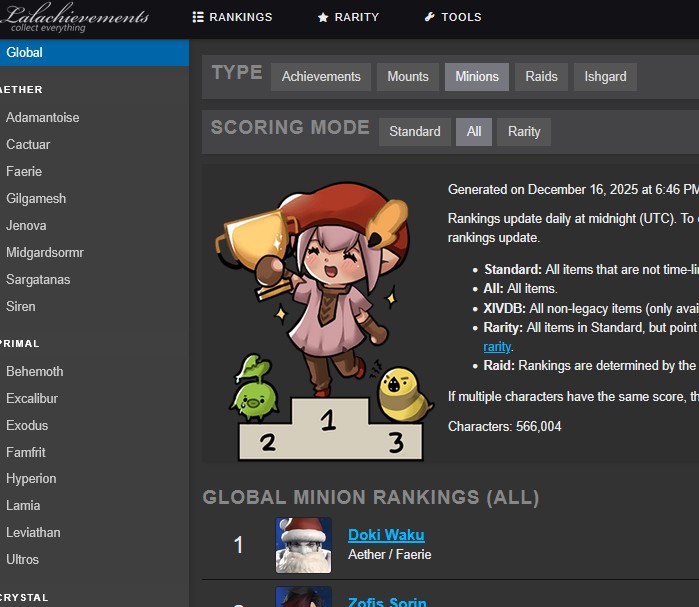Click the Lalachievements logo
699x607 pixels.
76,18
